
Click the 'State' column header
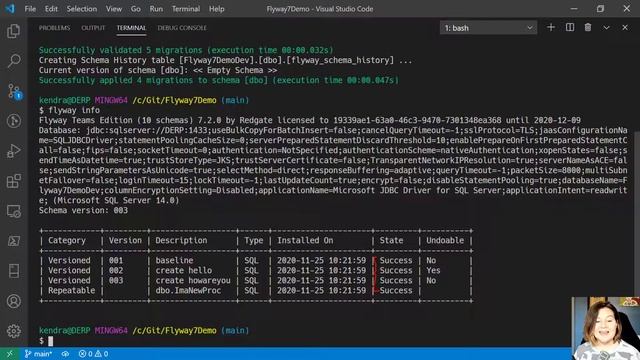click(391, 240)
